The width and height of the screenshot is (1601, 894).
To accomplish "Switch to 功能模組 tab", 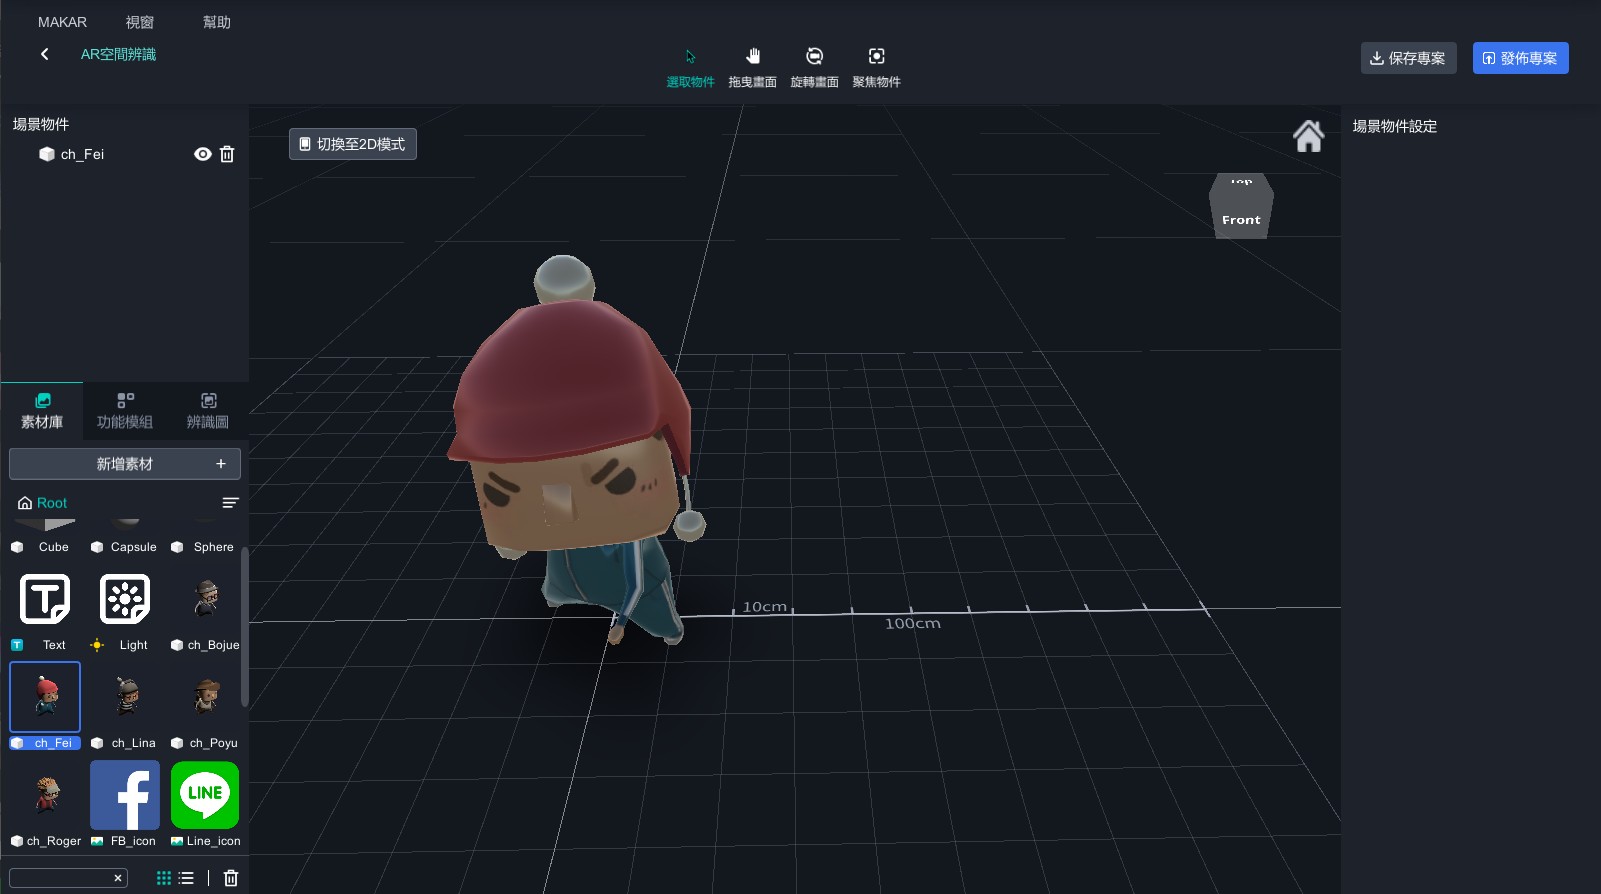I will (125, 411).
